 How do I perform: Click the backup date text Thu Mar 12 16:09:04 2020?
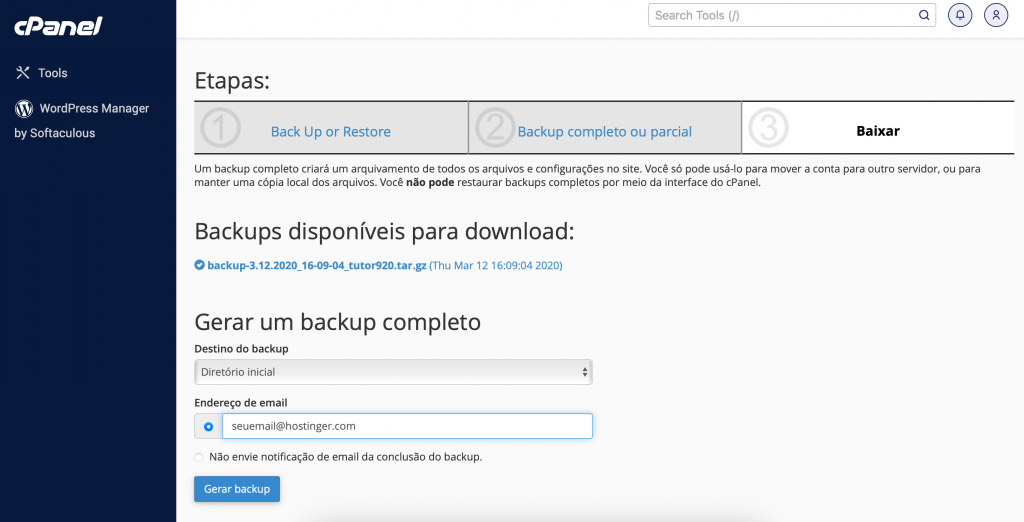(x=496, y=265)
